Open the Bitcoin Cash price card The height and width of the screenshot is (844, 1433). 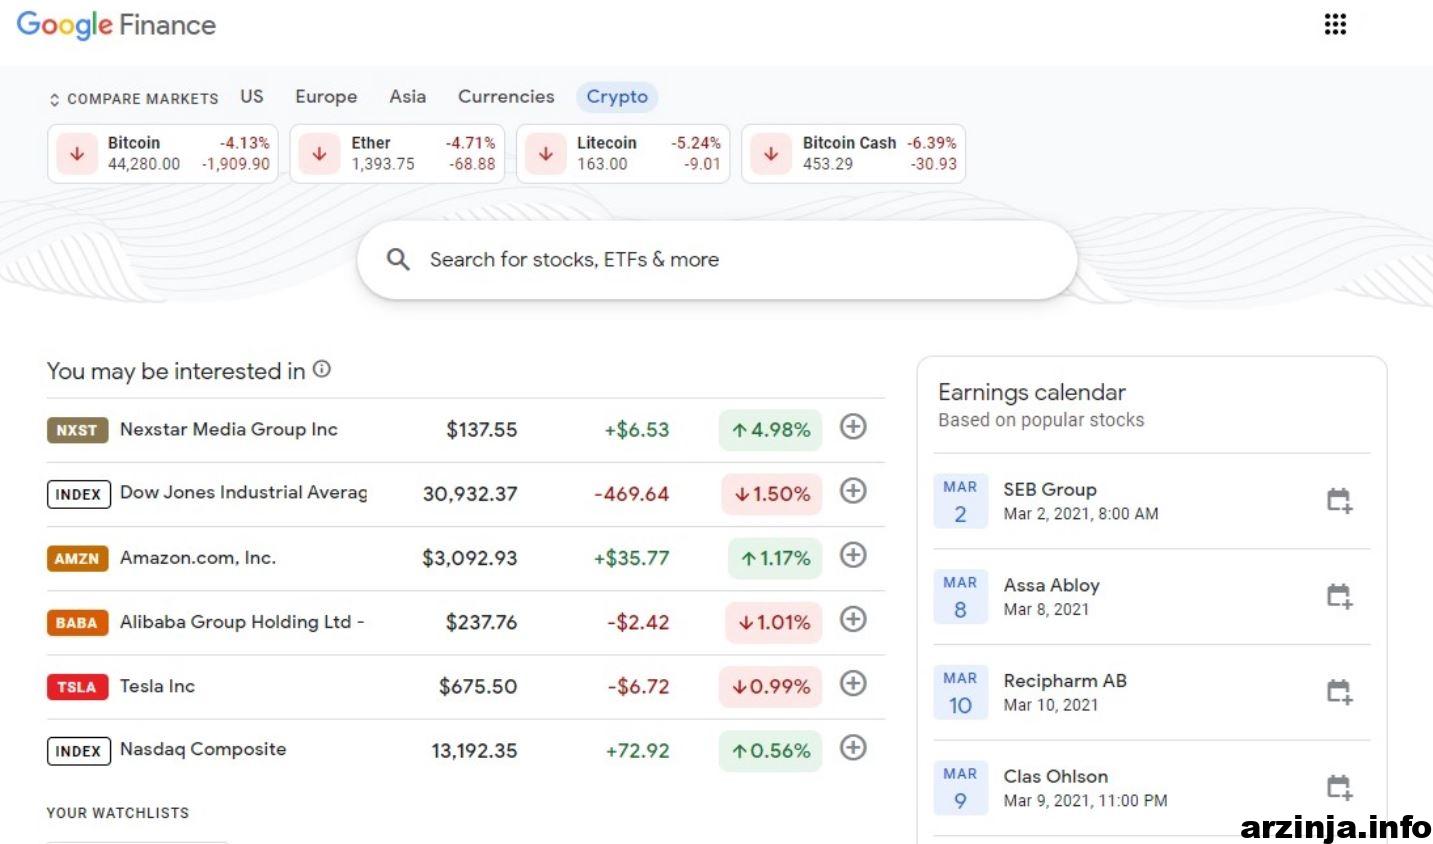tap(853, 153)
